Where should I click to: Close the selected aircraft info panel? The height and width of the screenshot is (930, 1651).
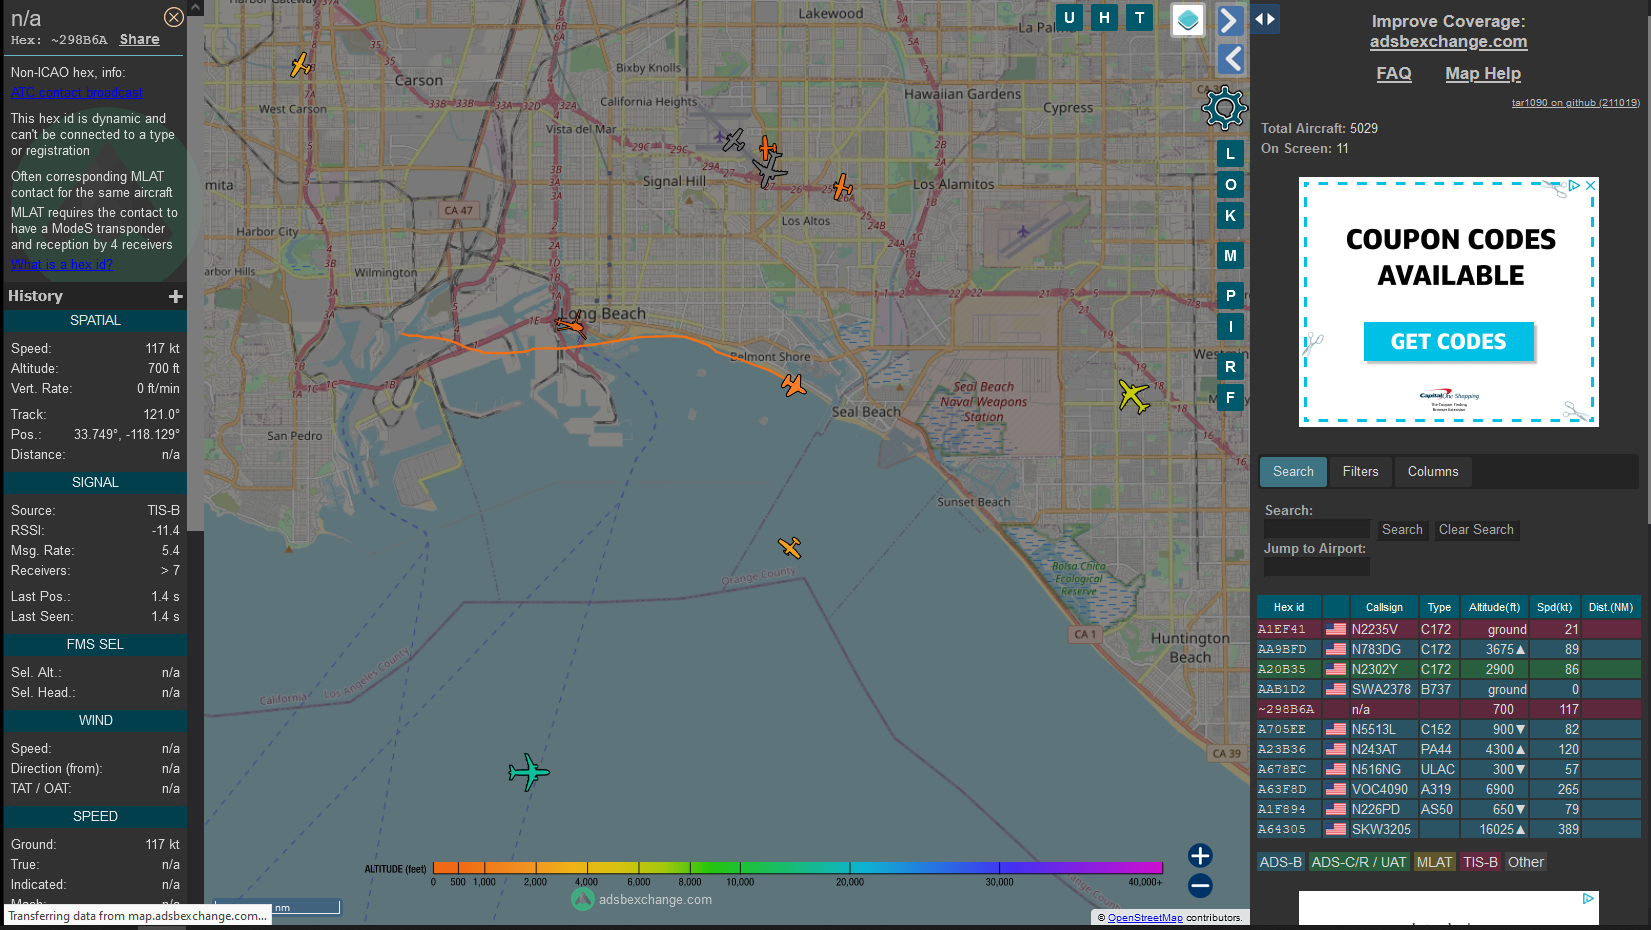173,17
